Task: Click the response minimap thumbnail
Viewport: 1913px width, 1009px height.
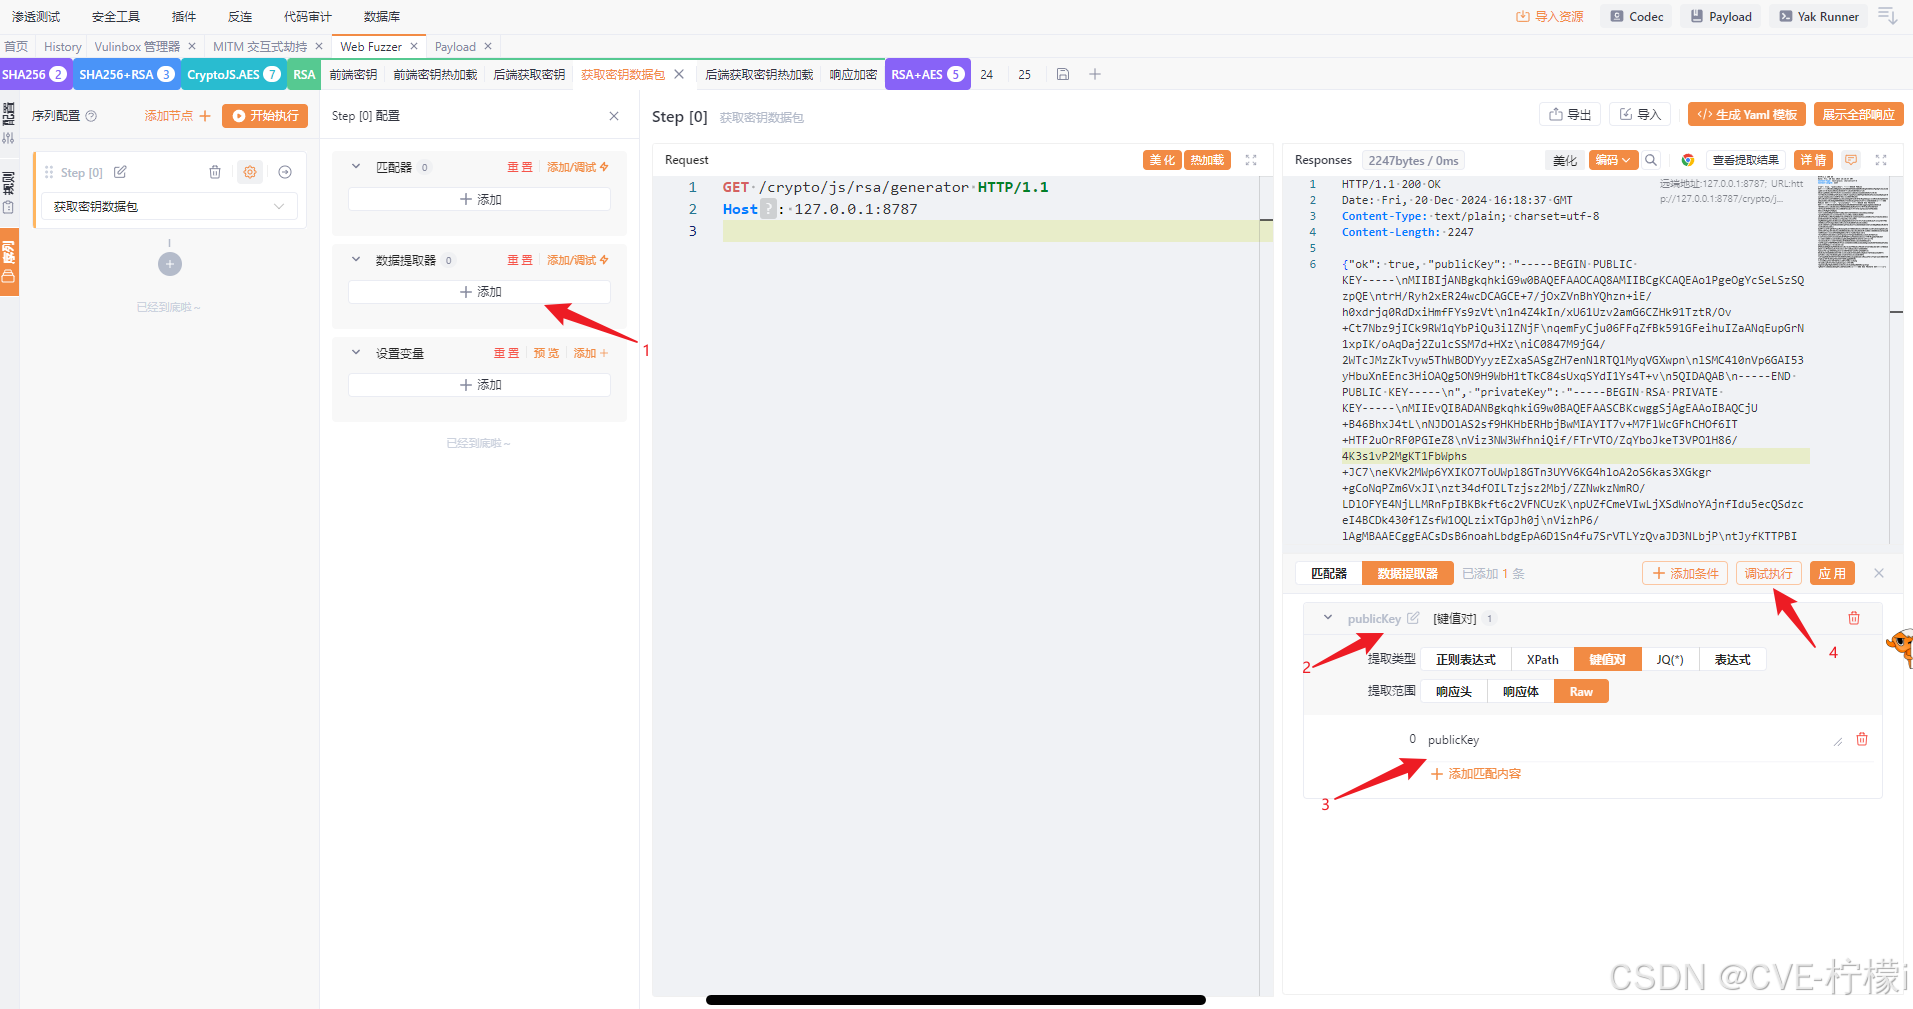Action: [x=1852, y=222]
